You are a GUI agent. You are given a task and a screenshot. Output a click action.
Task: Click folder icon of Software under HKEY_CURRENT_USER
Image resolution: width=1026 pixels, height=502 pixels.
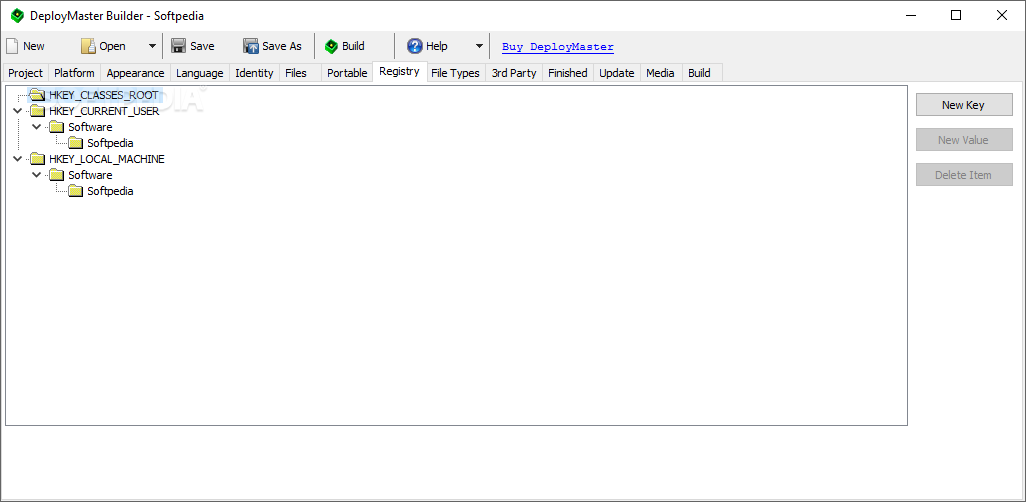coord(57,127)
